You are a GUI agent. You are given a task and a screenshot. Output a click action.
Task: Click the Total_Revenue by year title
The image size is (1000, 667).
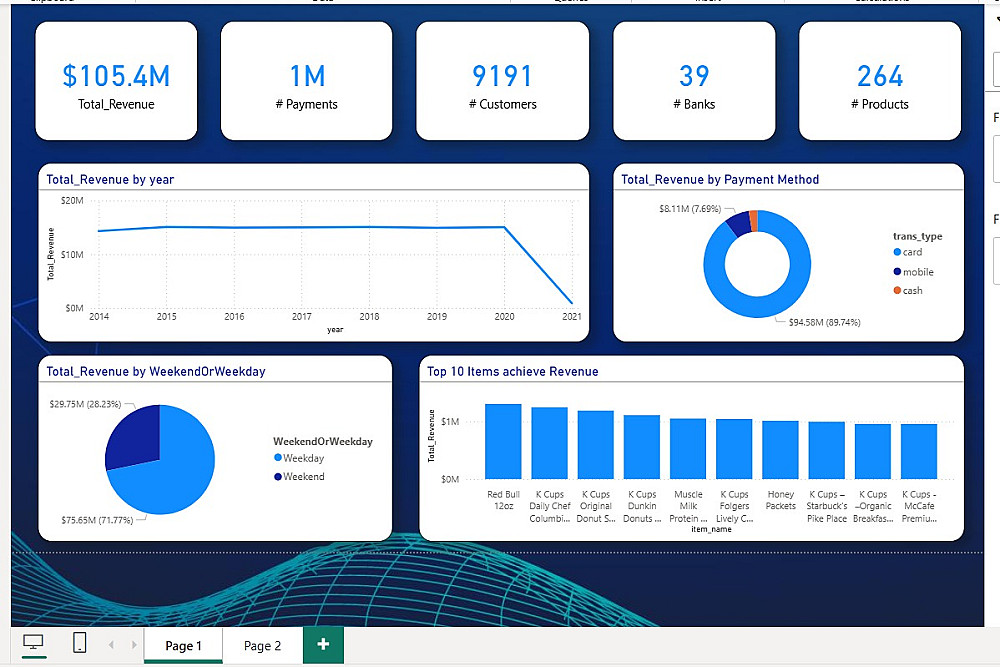coord(110,180)
